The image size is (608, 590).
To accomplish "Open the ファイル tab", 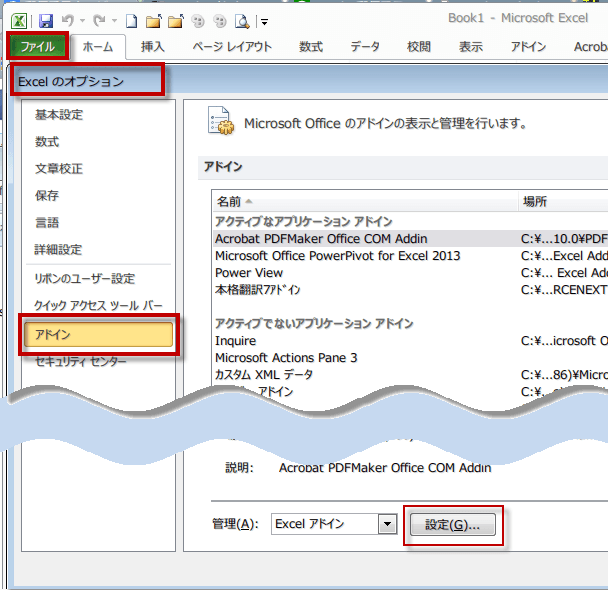I will (38, 46).
